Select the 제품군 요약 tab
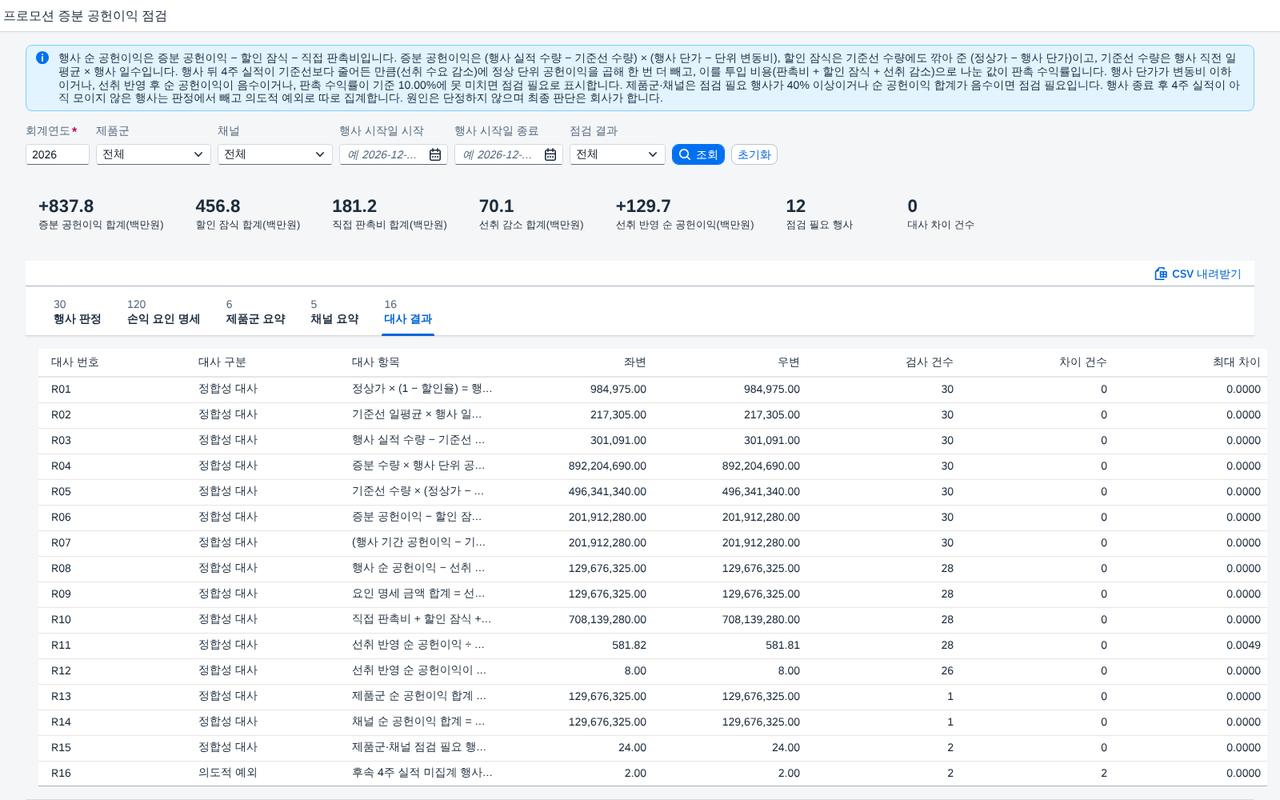1280x800 pixels. pos(255,312)
